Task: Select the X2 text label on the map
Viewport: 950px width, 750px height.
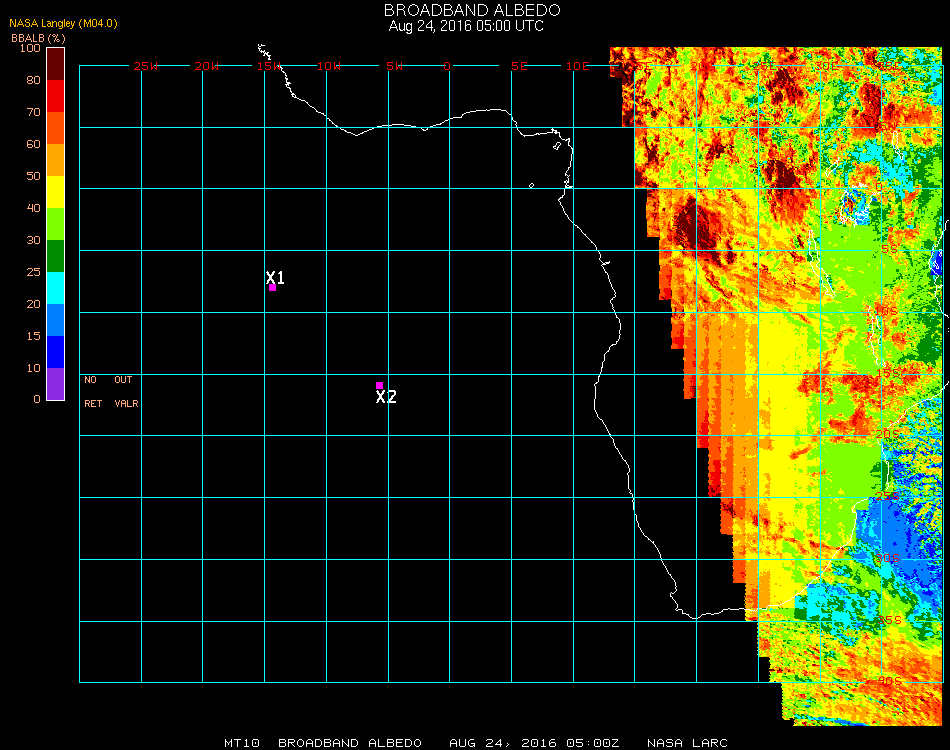Action: [386, 397]
